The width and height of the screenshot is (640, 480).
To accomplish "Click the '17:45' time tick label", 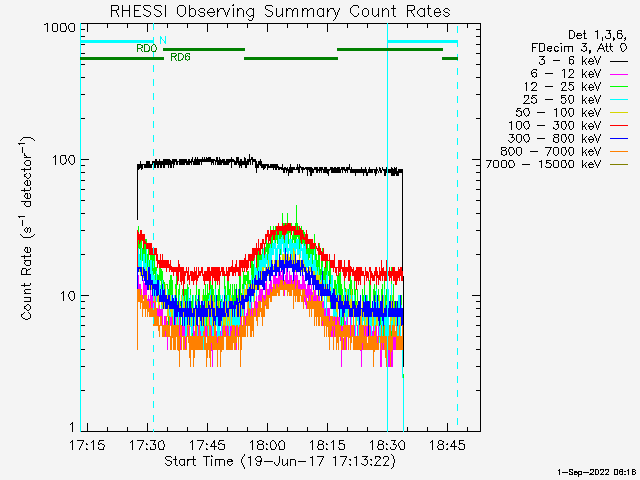I will click(207, 445).
